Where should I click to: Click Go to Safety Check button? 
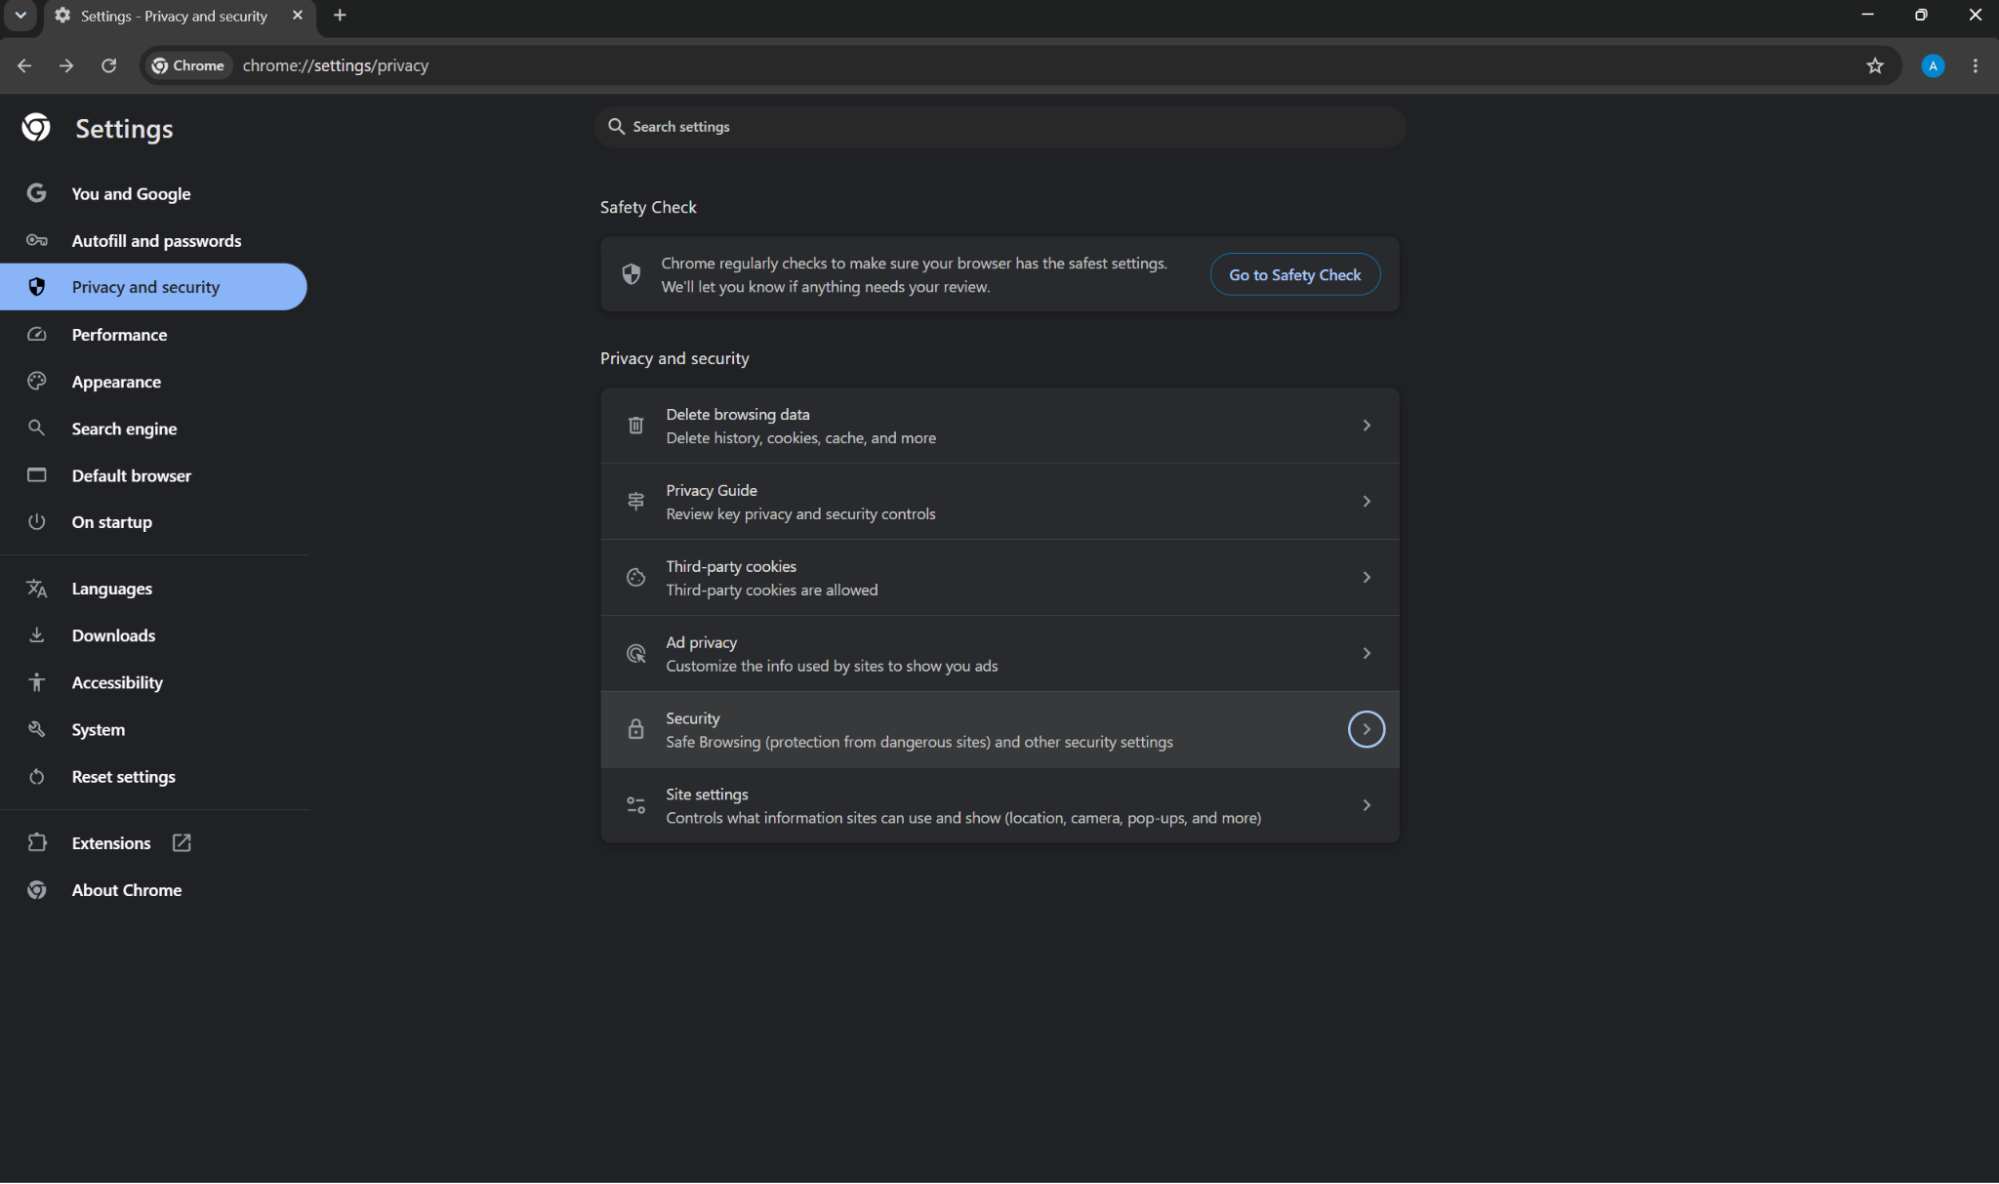[1294, 274]
